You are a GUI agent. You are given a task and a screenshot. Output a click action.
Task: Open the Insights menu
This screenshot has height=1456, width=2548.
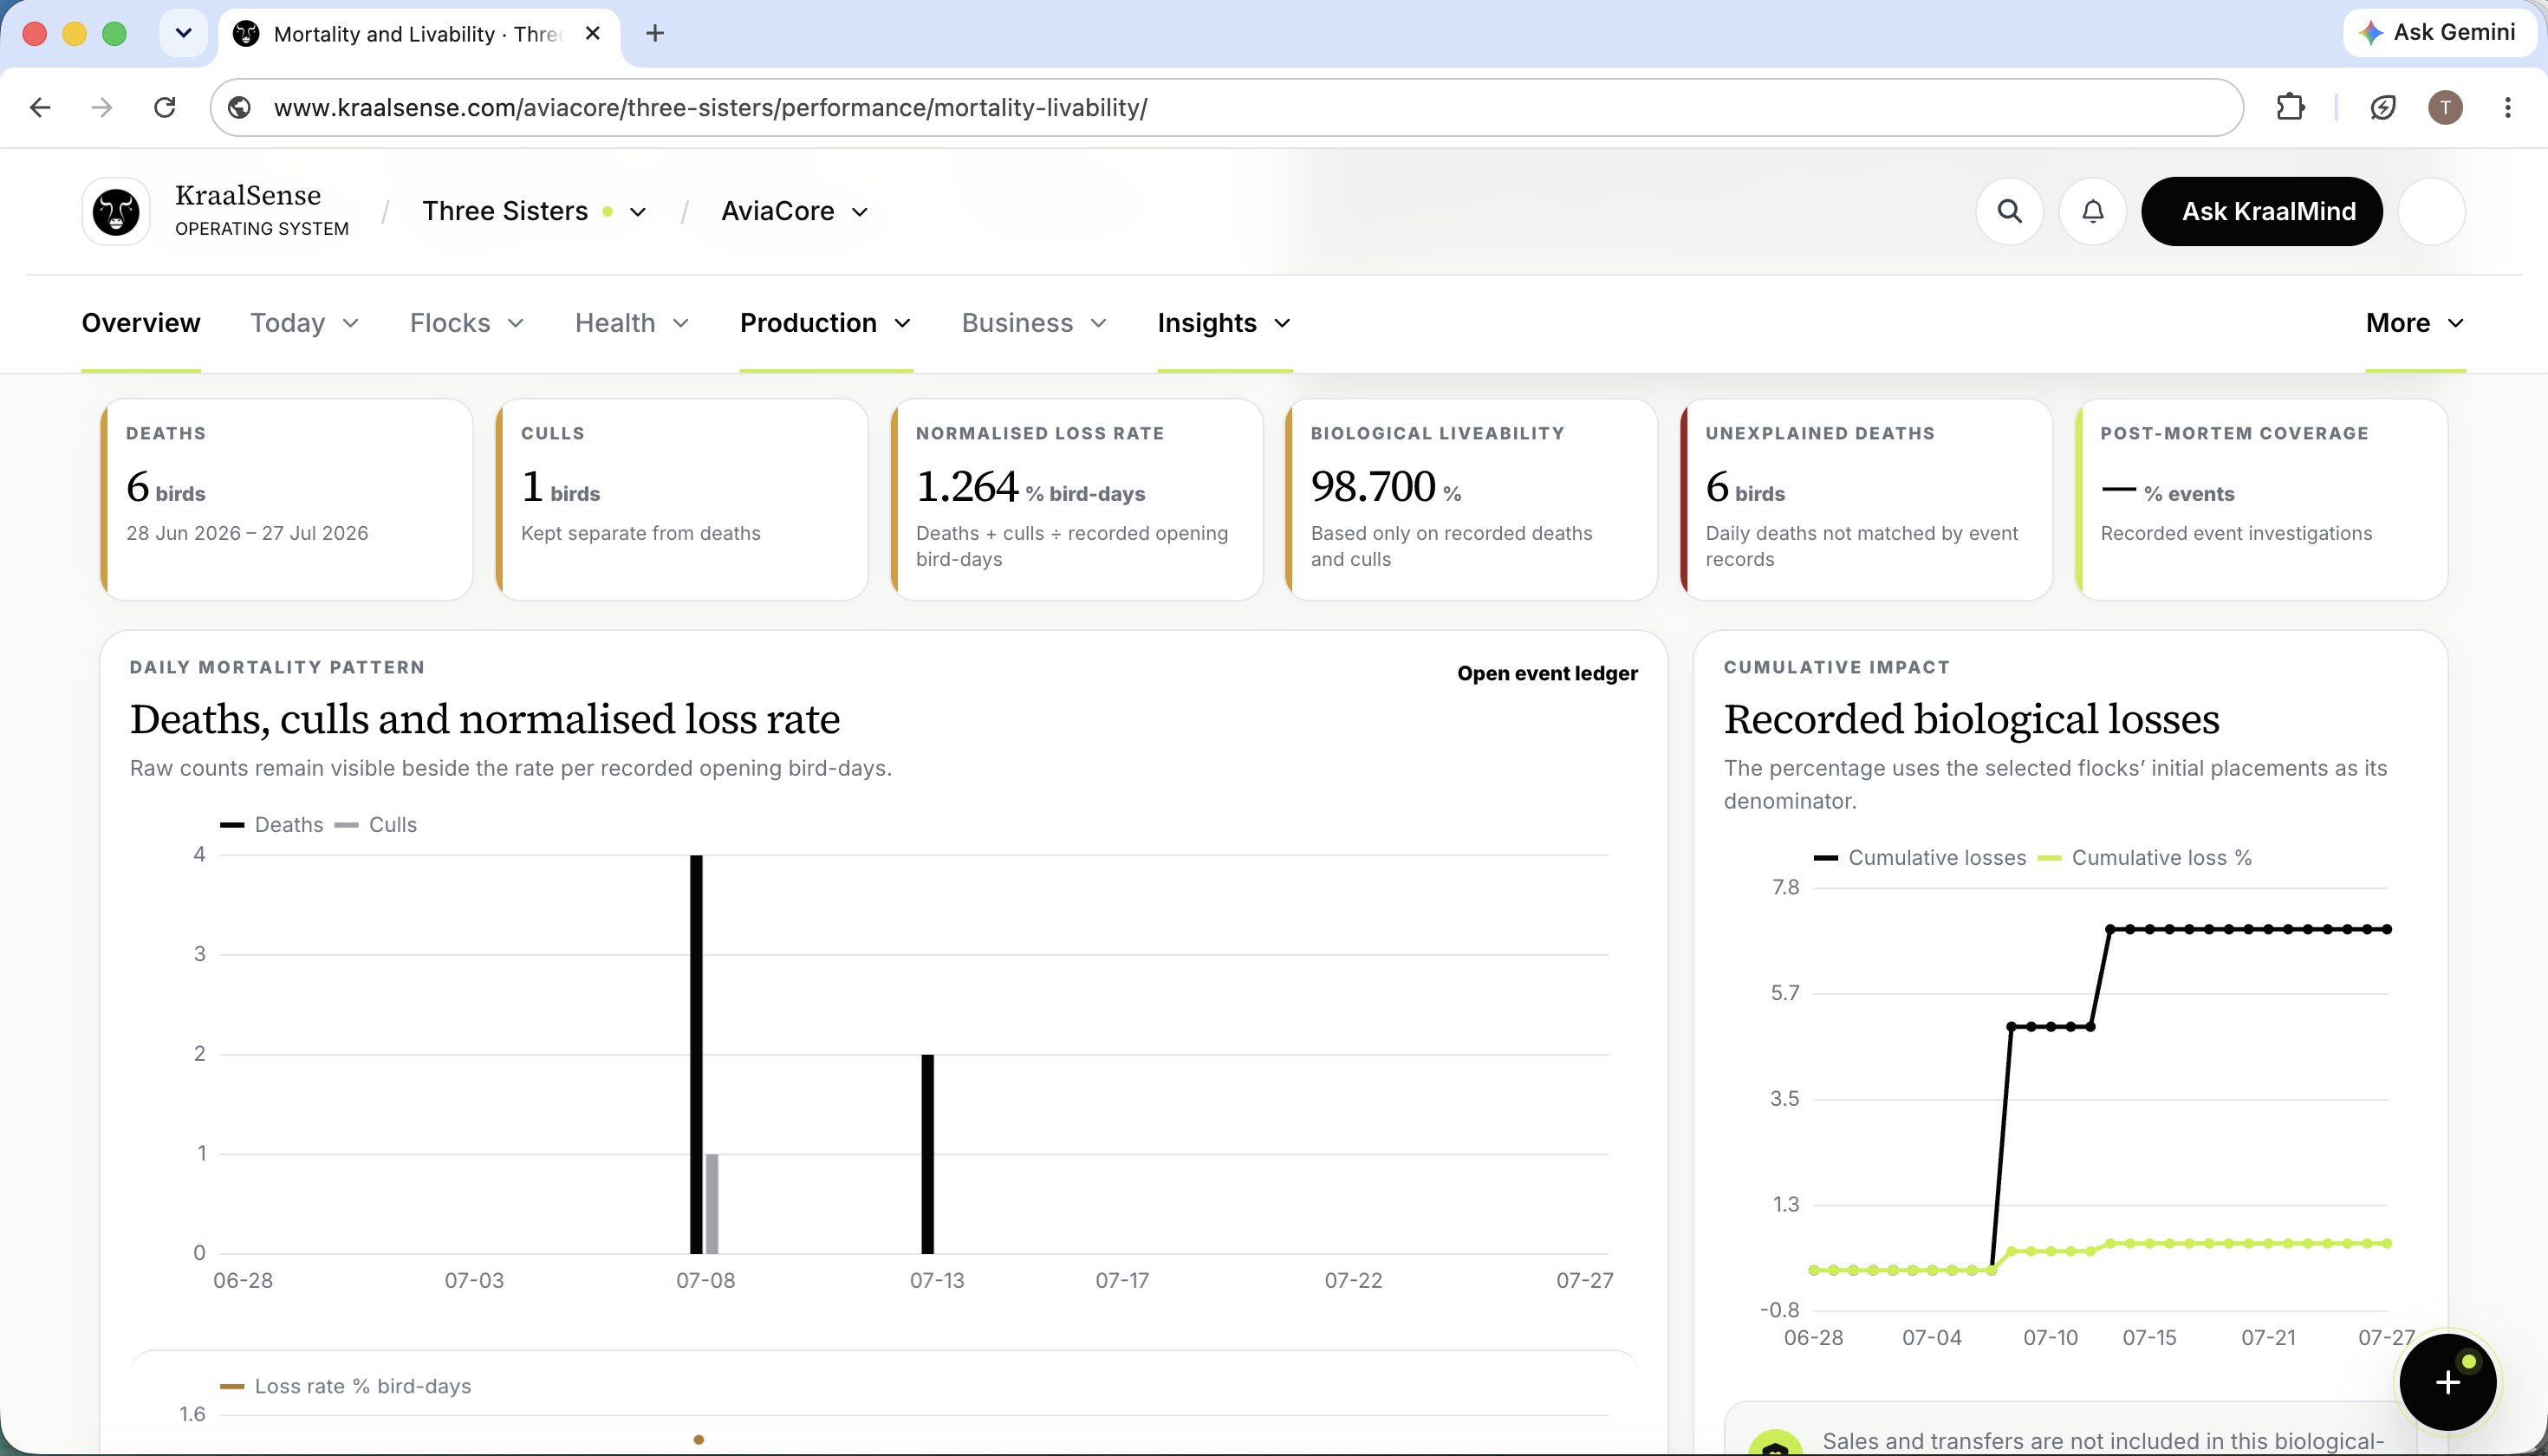pyautogui.click(x=1224, y=323)
